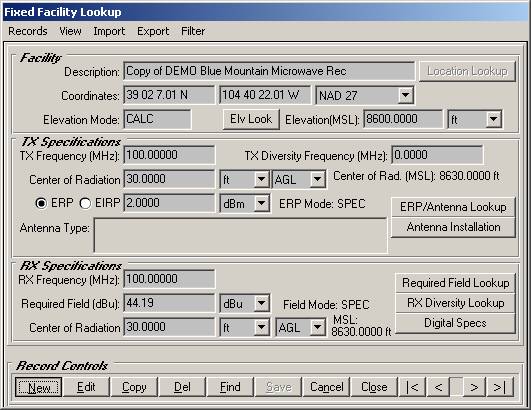Click the Digital Specs button

(455, 323)
